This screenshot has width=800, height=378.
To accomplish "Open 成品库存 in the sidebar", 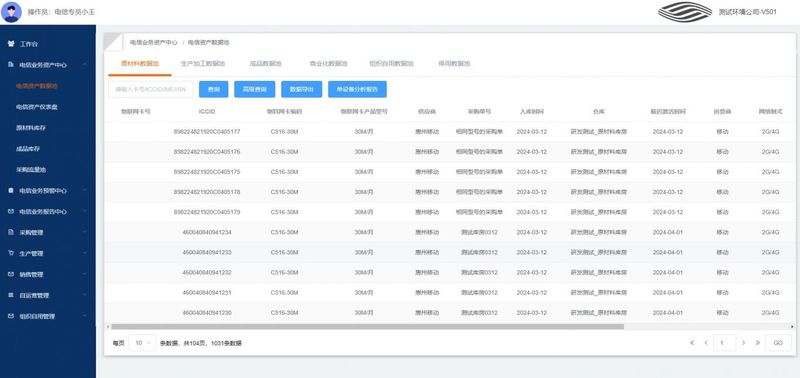I will (28, 148).
